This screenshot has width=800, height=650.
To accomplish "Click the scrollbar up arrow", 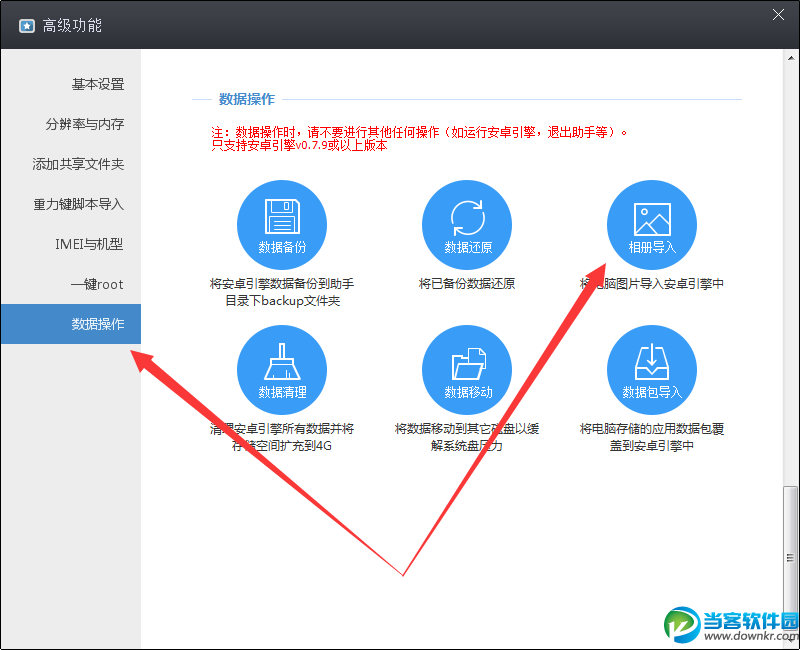I will coord(791,58).
